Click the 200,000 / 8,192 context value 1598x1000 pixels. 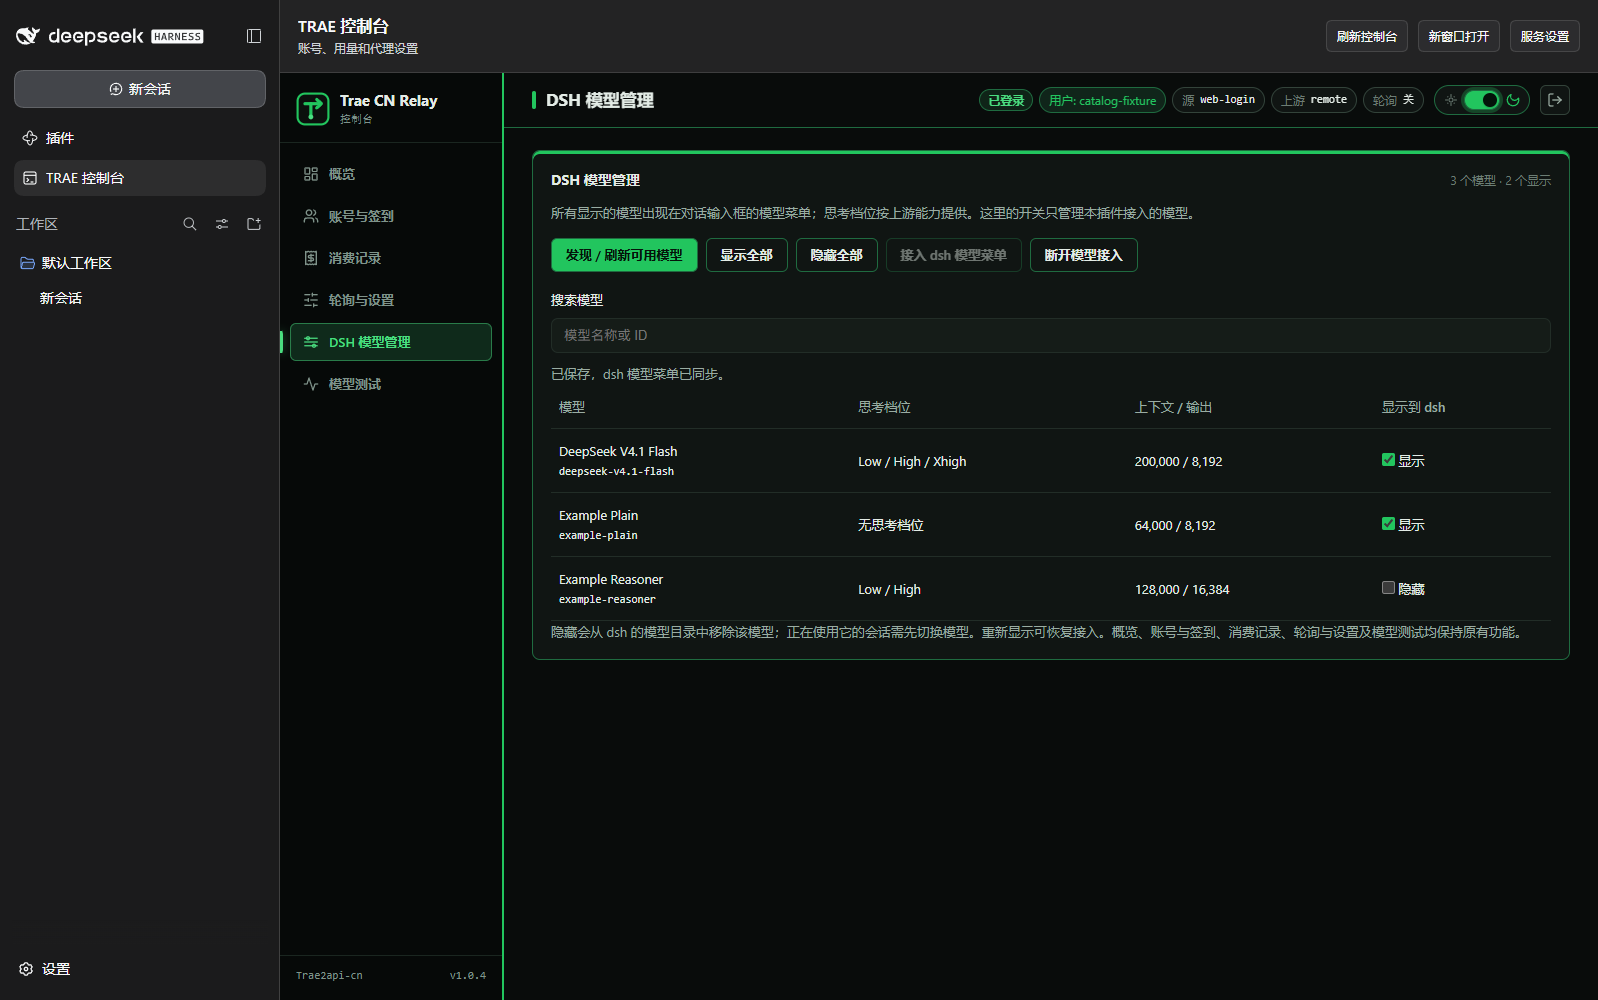(1178, 462)
